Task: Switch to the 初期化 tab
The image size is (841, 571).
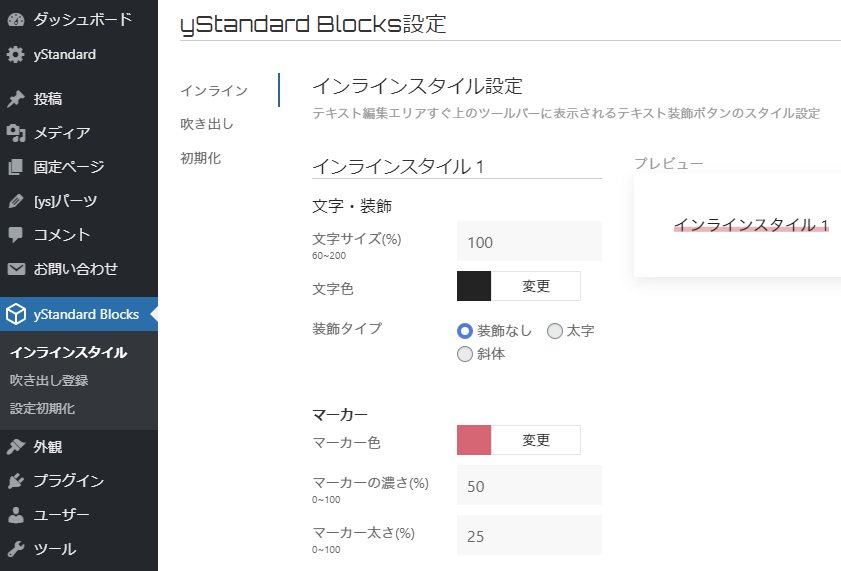Action: click(x=201, y=158)
